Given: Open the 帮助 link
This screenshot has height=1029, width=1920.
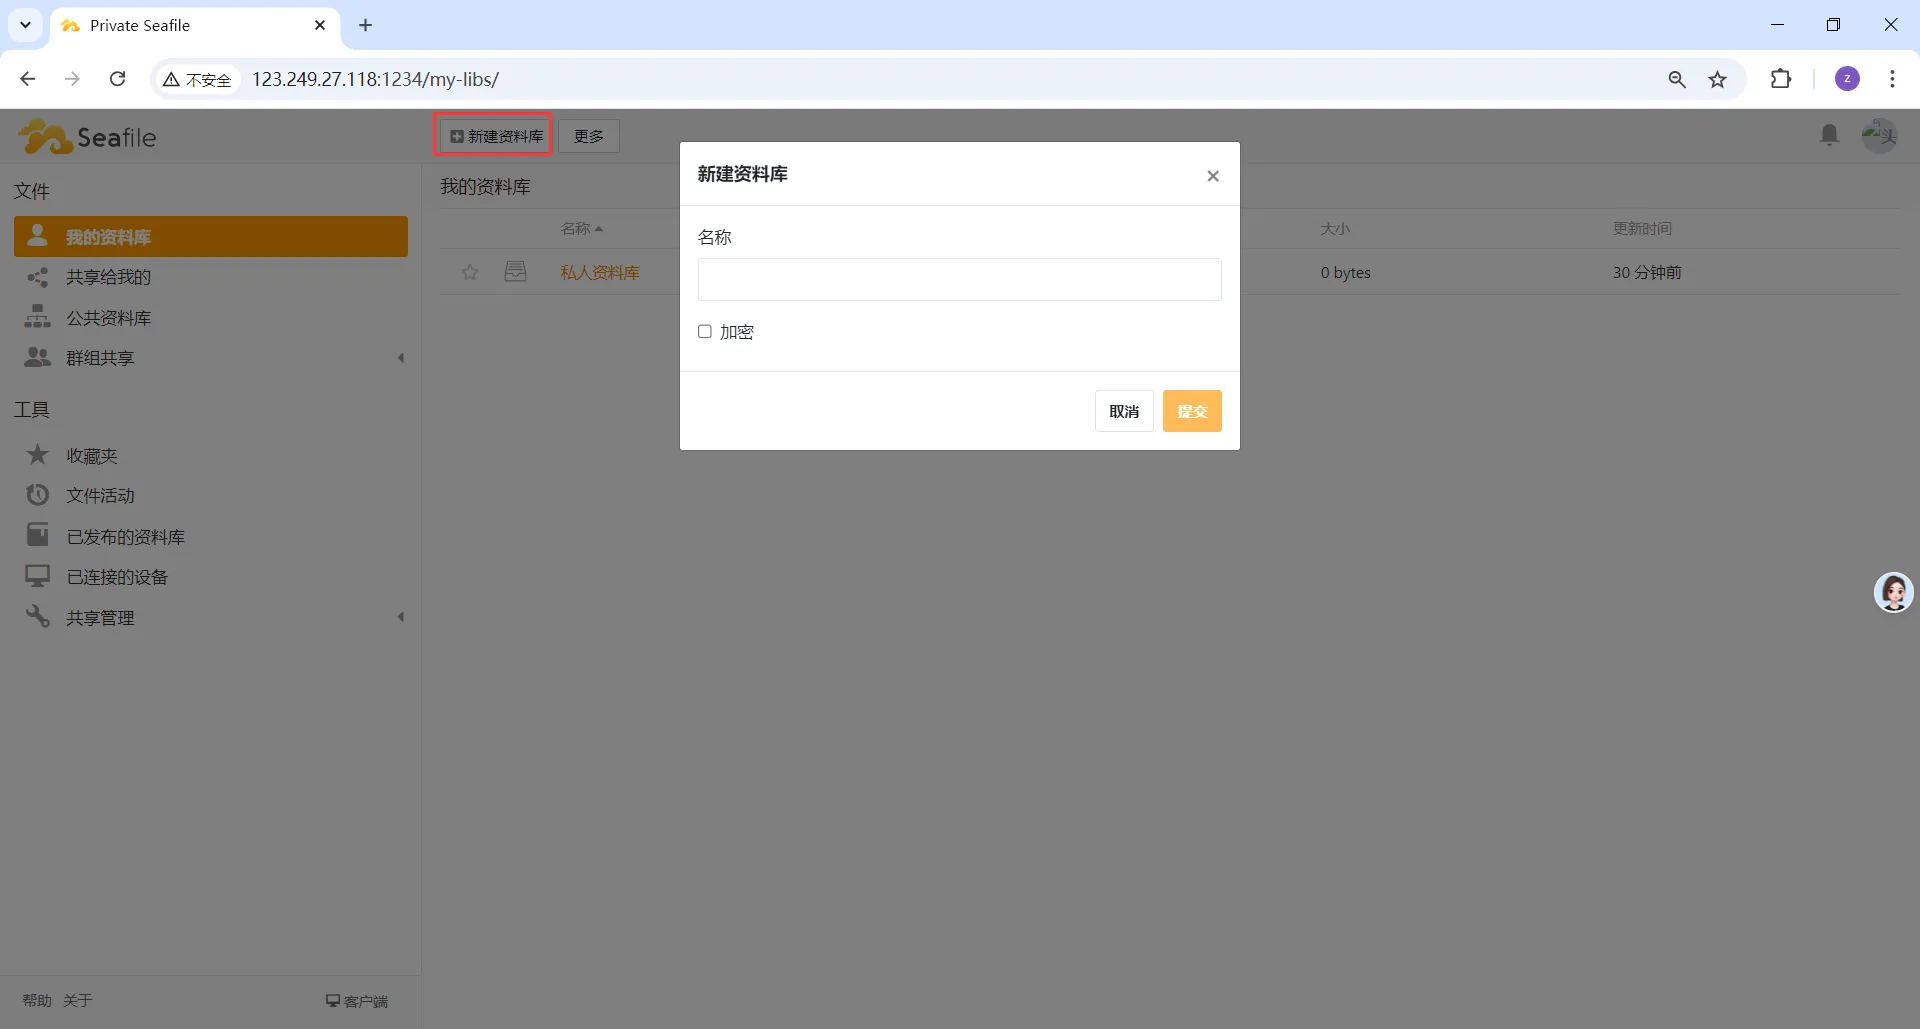Looking at the screenshot, I should tap(37, 1000).
